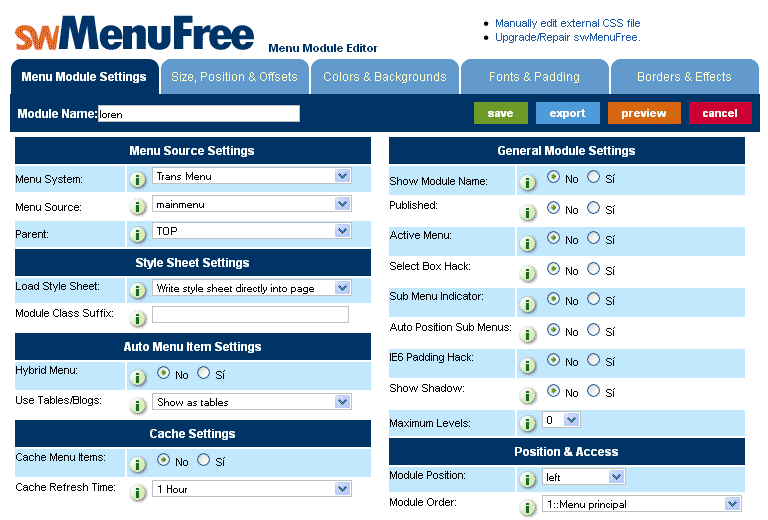Open the Cache Refresh Time dropdown
Screen dimensions: 768x520
252,489
